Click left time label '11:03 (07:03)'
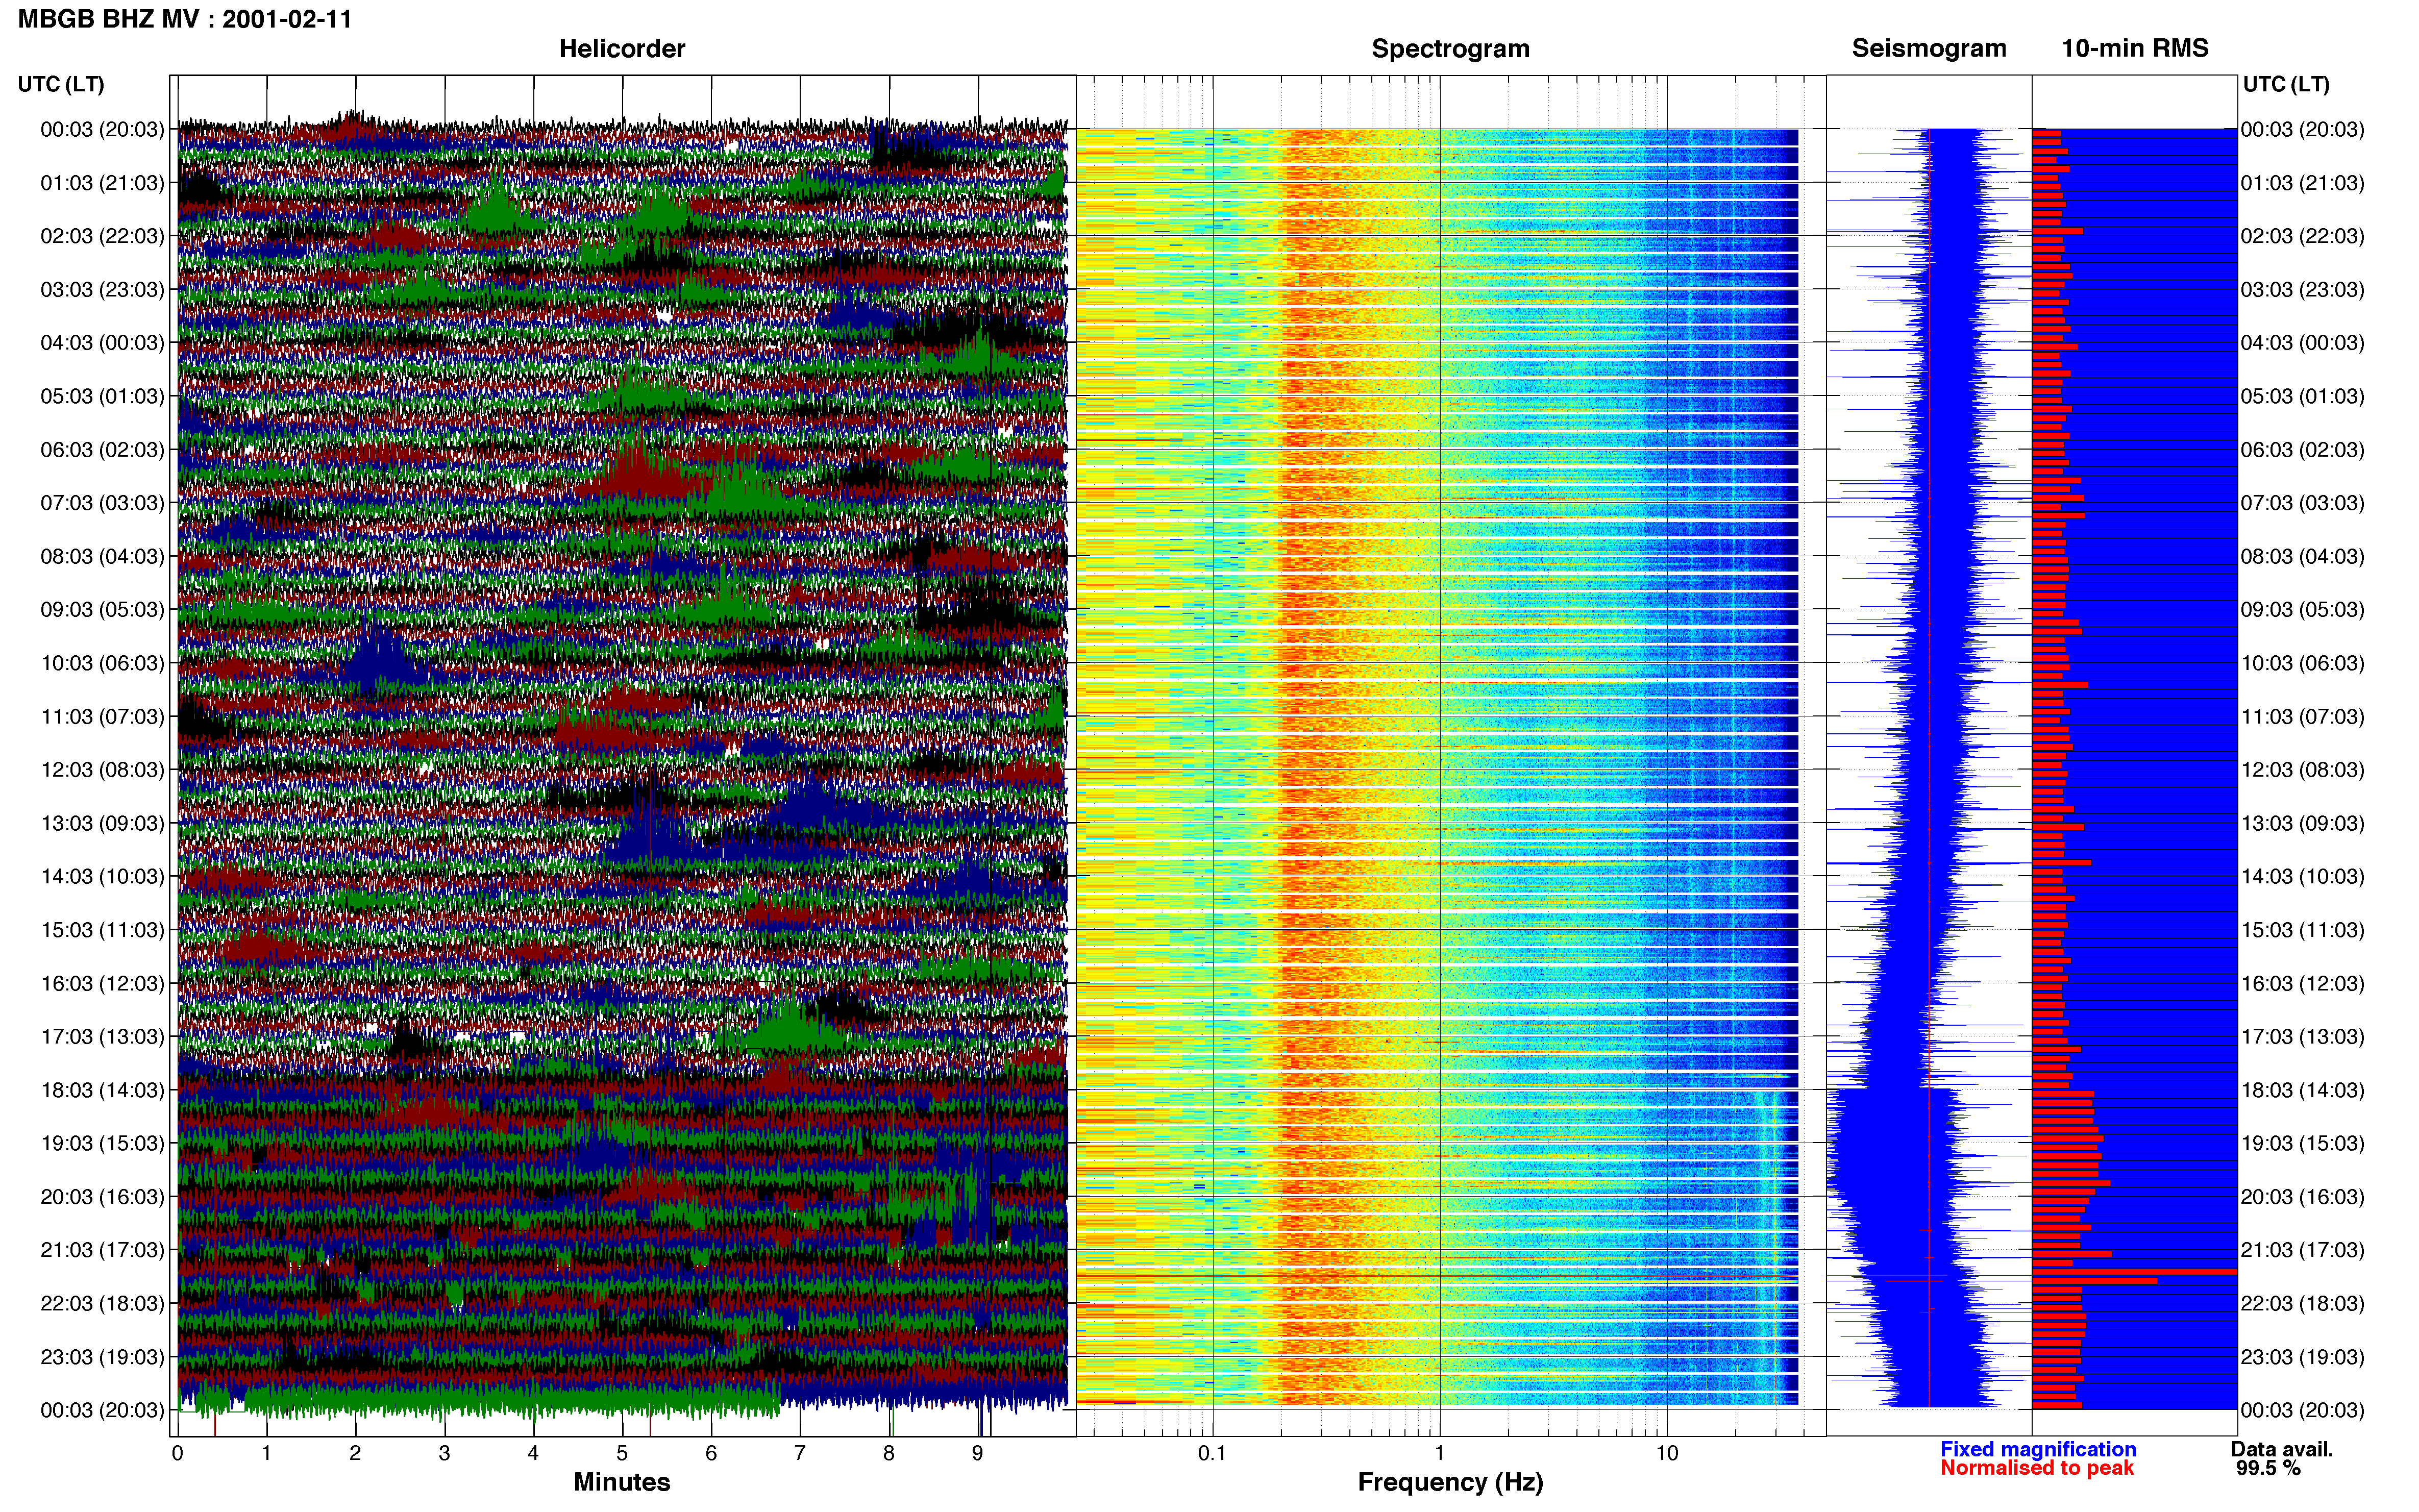2419x1512 pixels. click(x=102, y=717)
